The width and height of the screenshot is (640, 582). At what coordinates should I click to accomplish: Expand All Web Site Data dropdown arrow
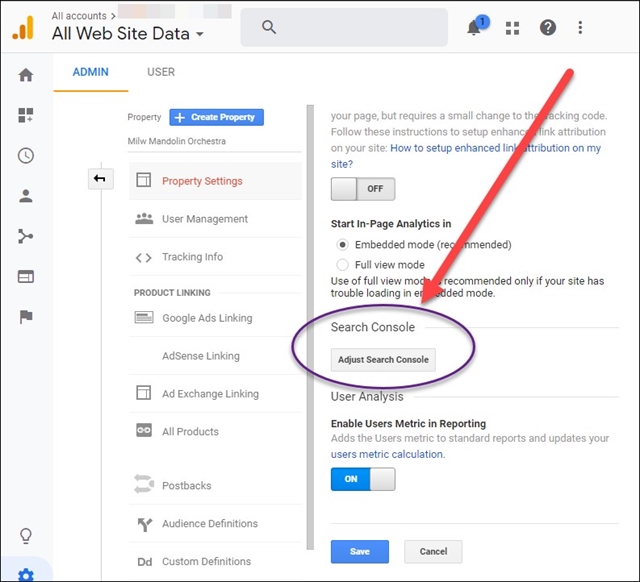(x=200, y=34)
